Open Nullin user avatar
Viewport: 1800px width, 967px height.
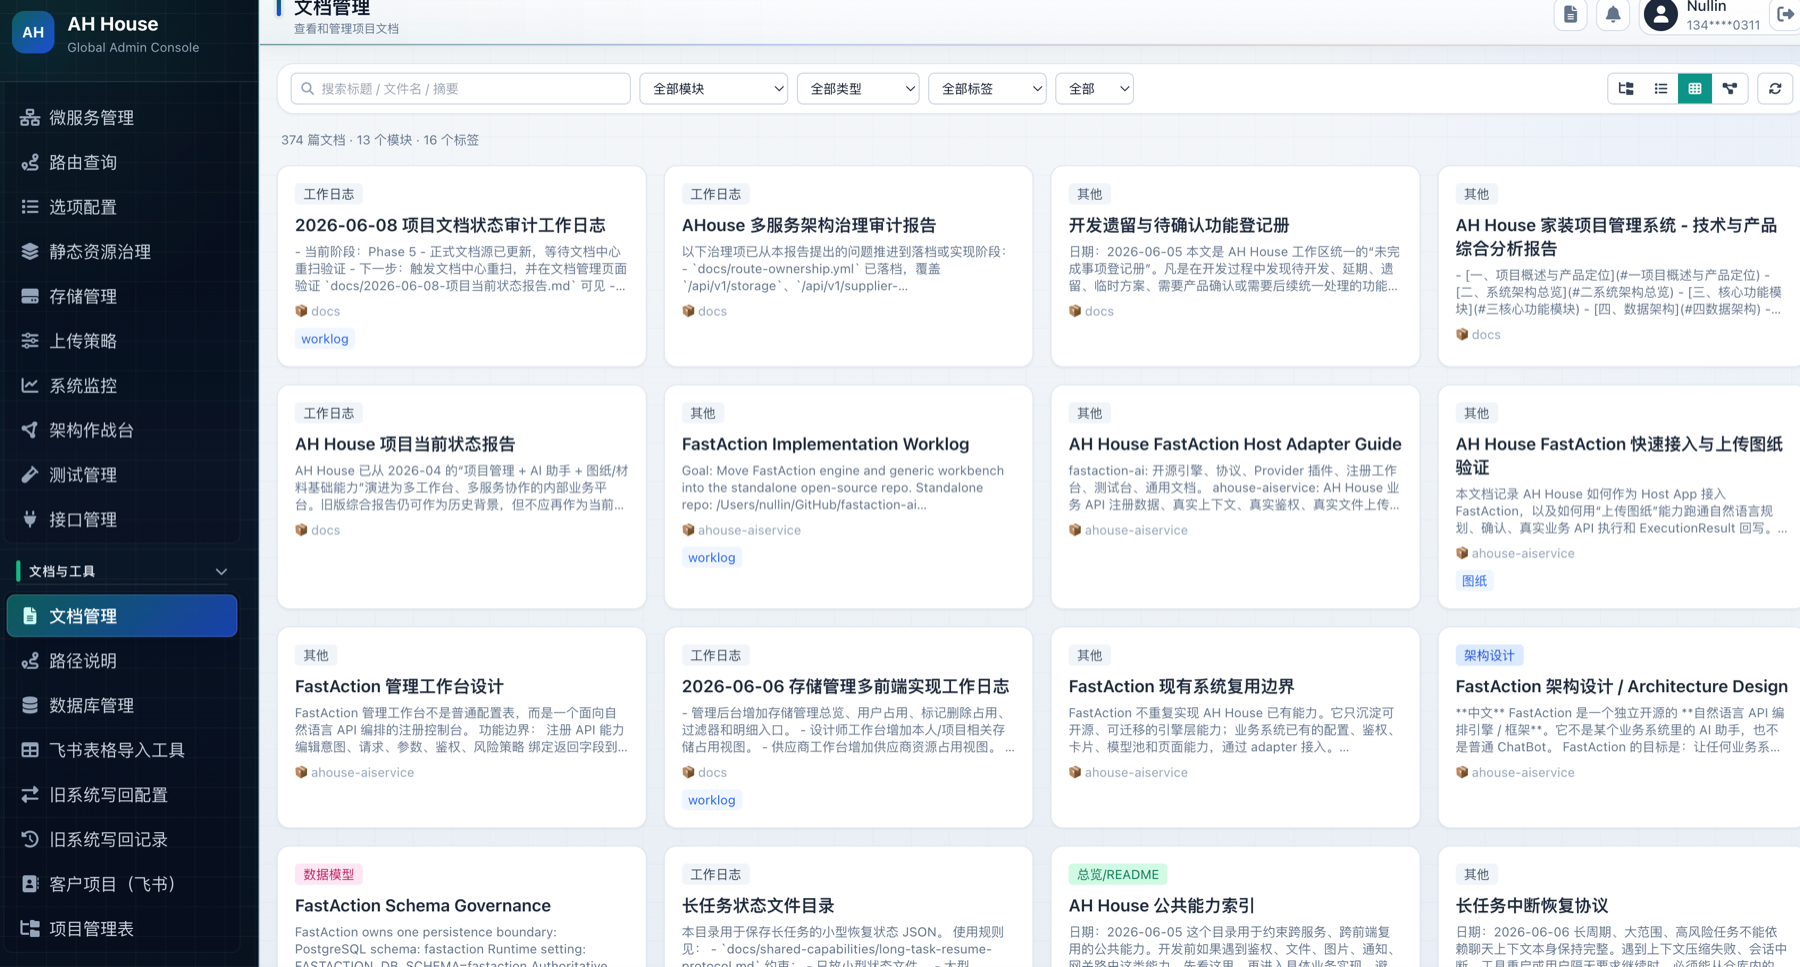point(1660,14)
